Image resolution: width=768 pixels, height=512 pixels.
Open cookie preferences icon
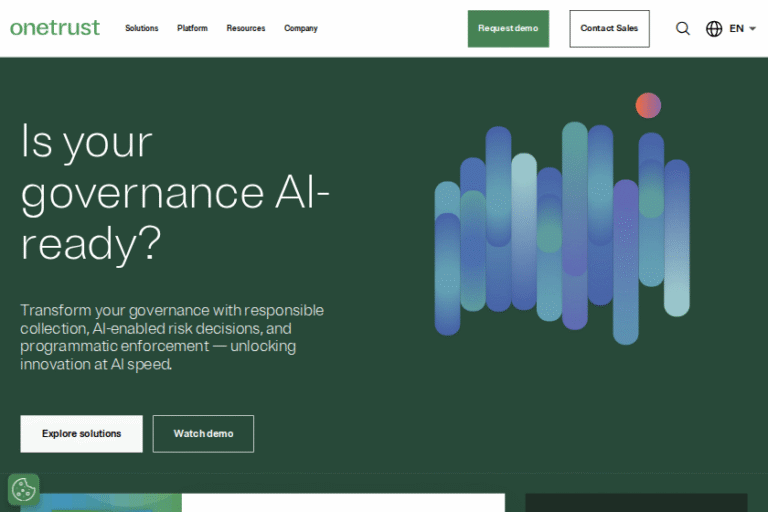23,490
